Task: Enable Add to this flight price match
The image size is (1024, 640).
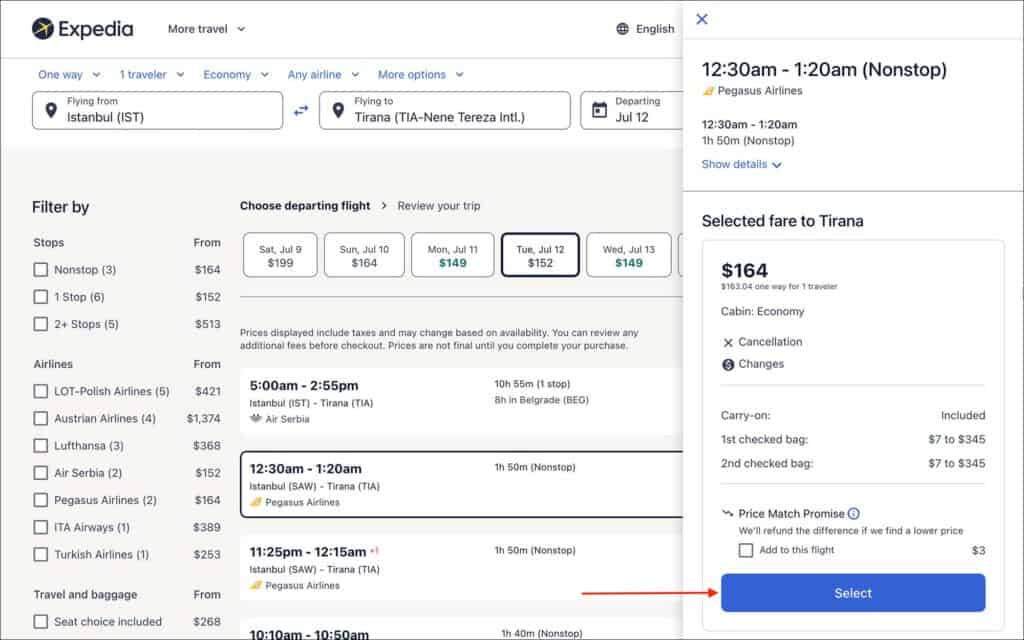Action: (746, 551)
